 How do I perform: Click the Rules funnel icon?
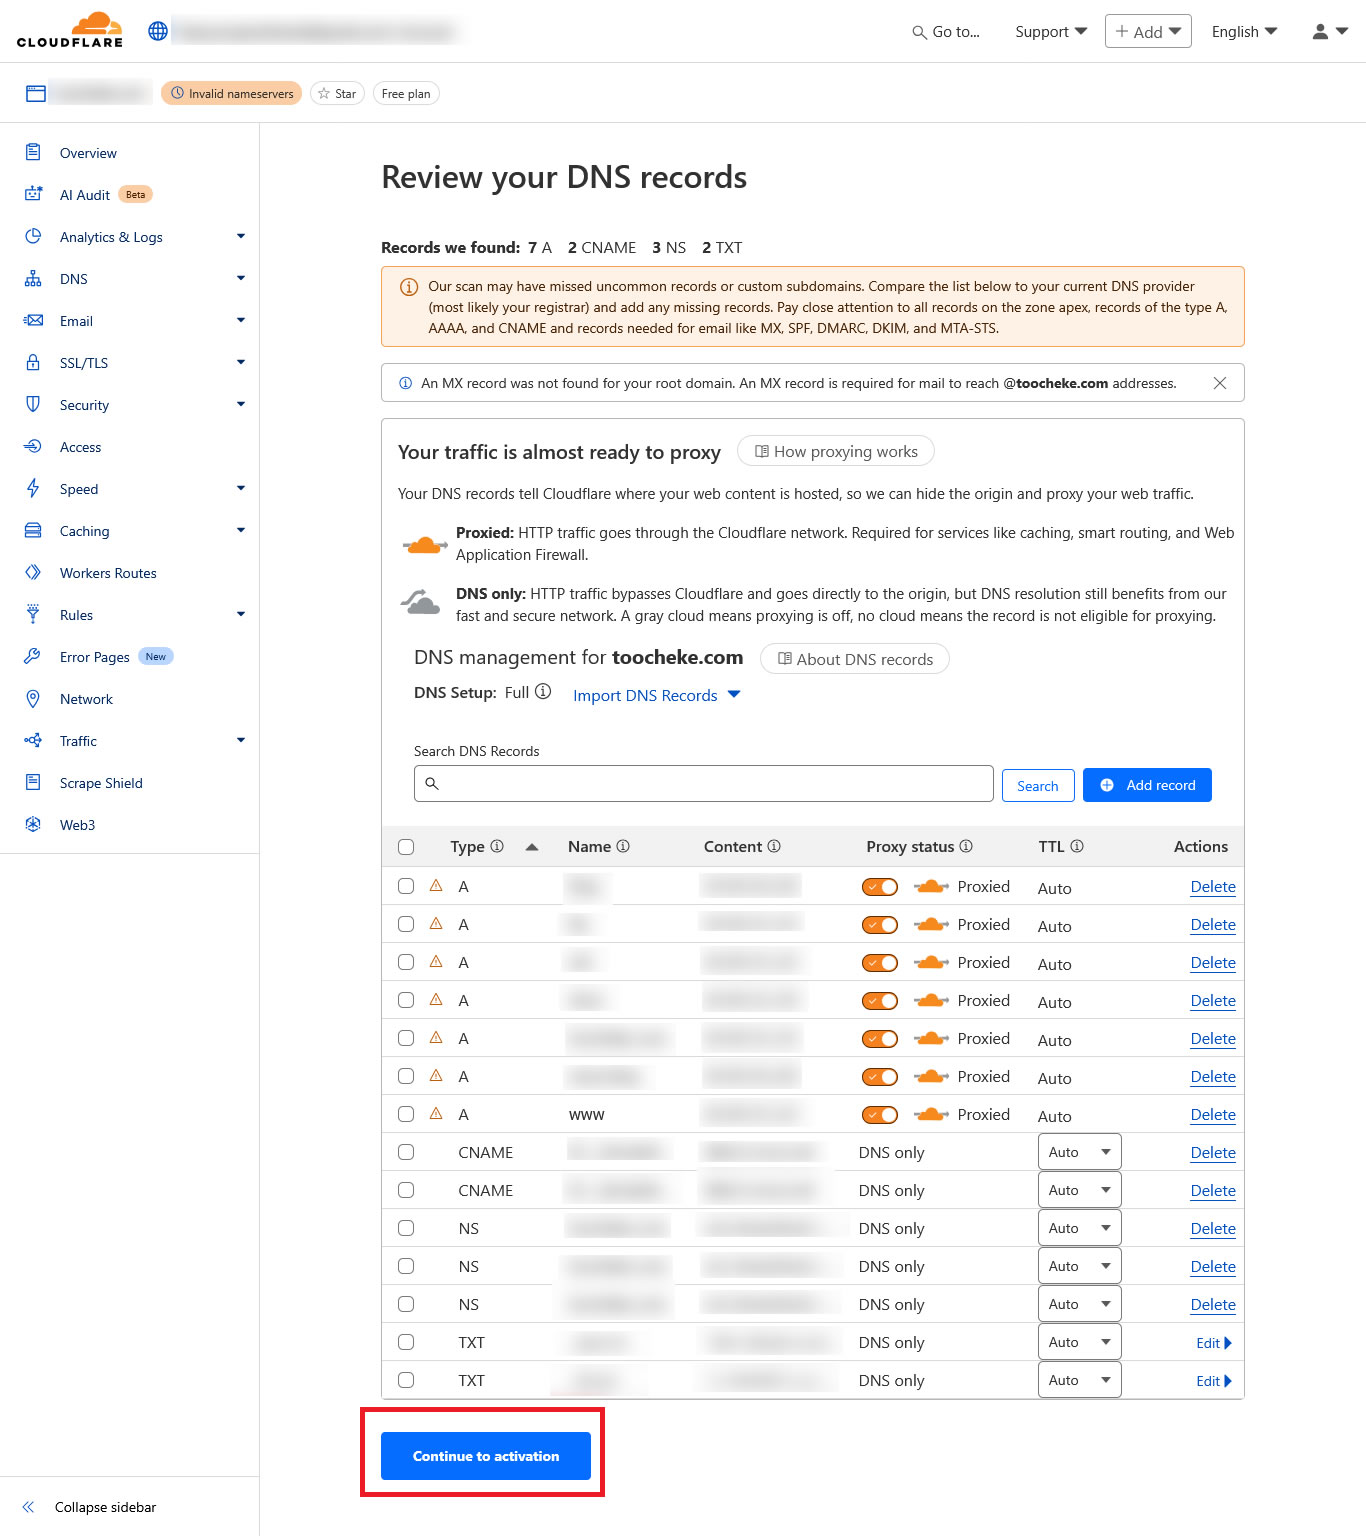33,614
